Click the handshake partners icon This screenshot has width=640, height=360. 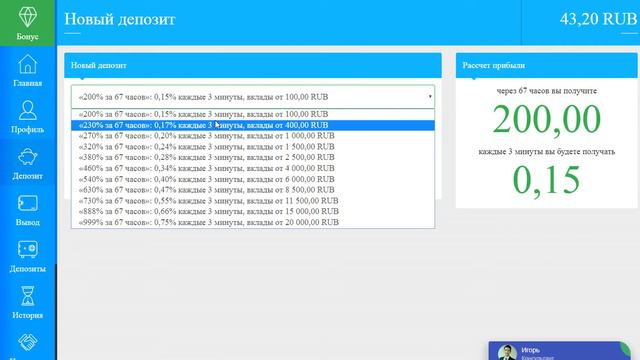click(x=27, y=342)
